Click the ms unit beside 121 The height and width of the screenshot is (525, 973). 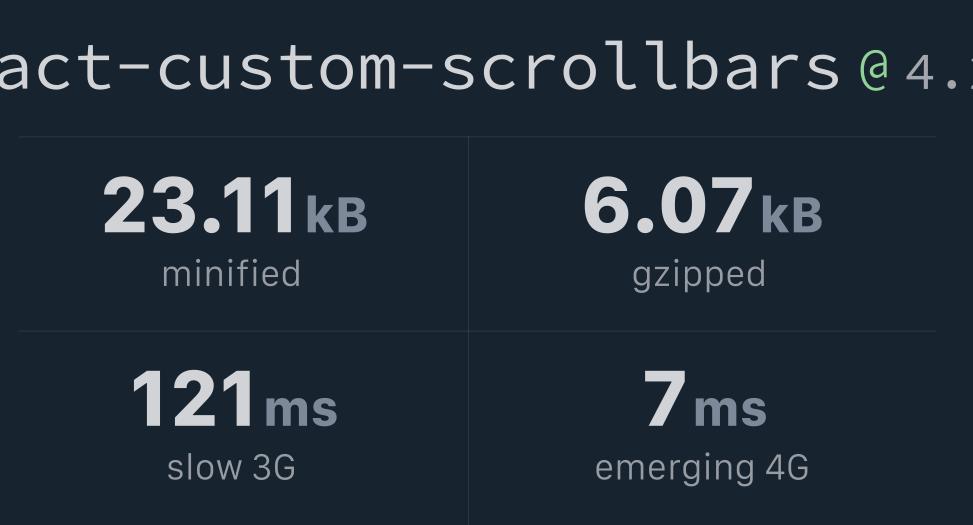tap(301, 410)
